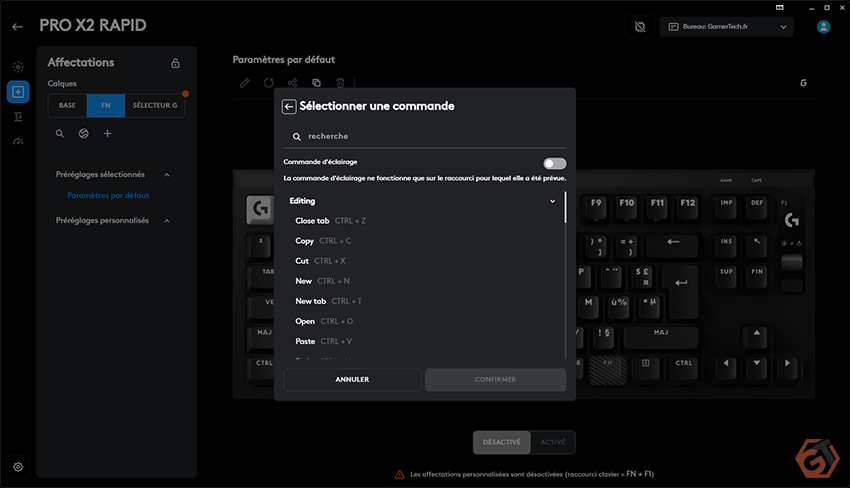
Task: Click the CONFIRMER button
Action: (495, 380)
